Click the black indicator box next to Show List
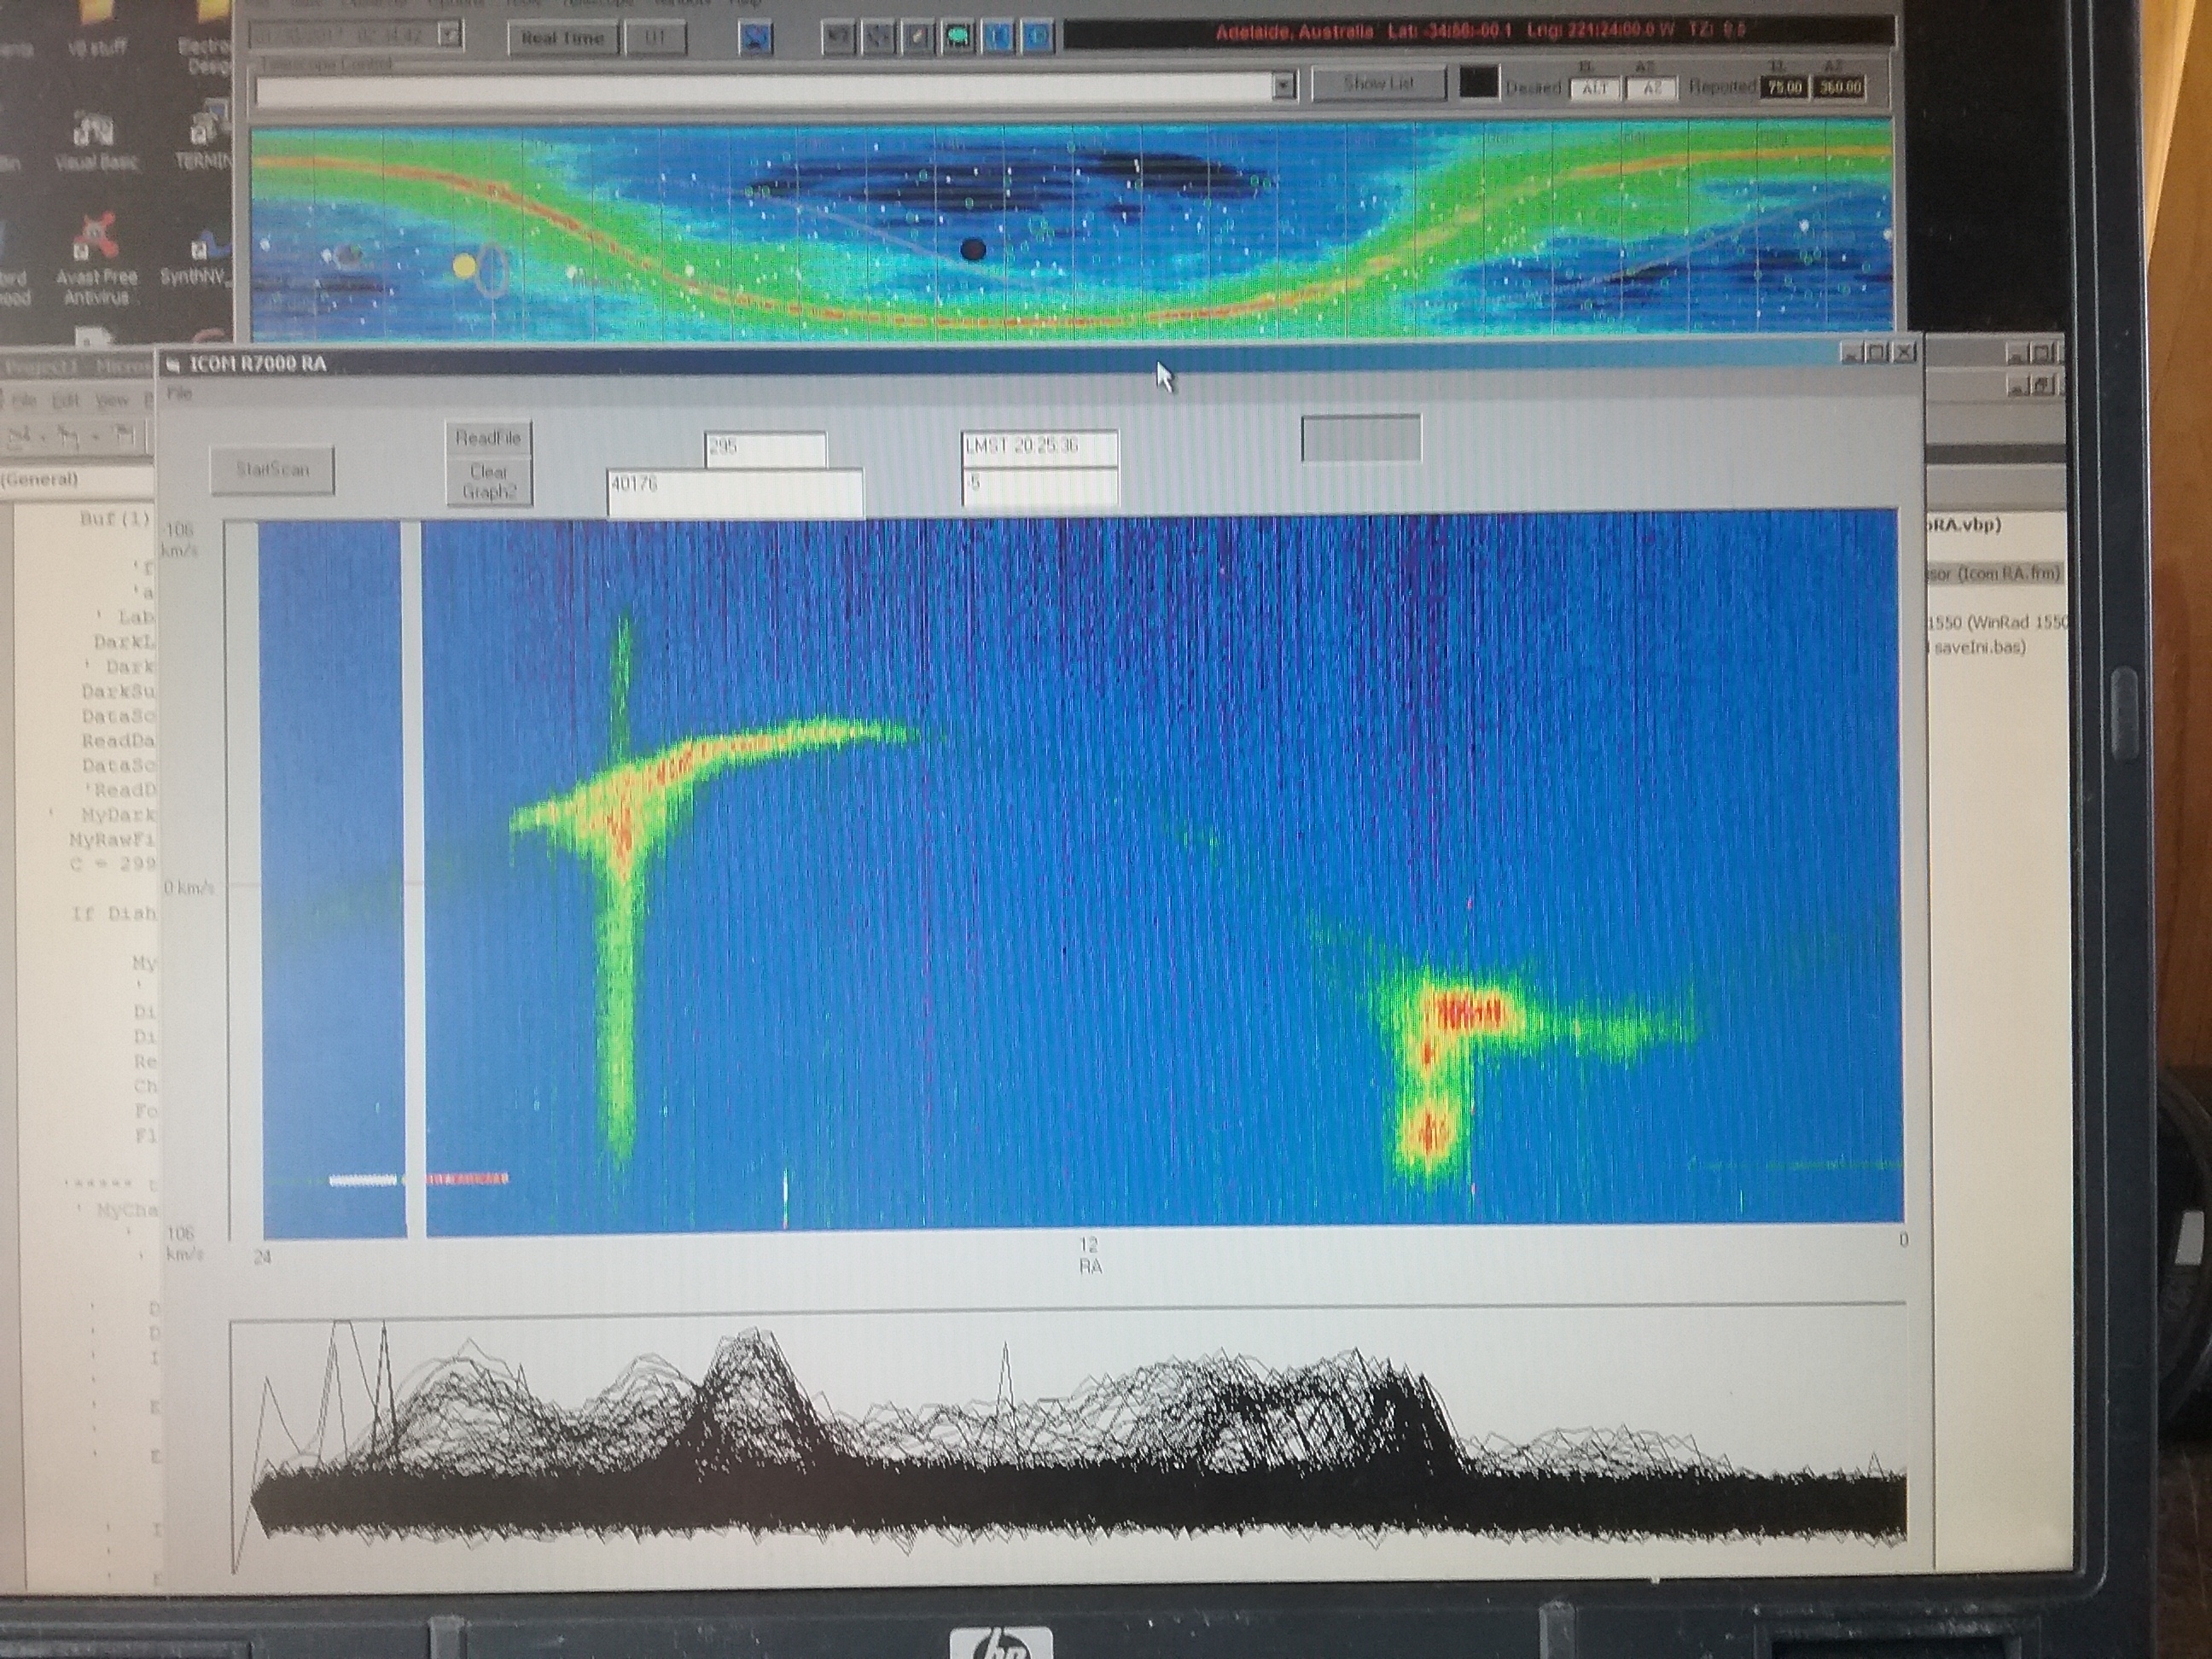The height and width of the screenshot is (1659, 2212). pyautogui.click(x=1478, y=84)
